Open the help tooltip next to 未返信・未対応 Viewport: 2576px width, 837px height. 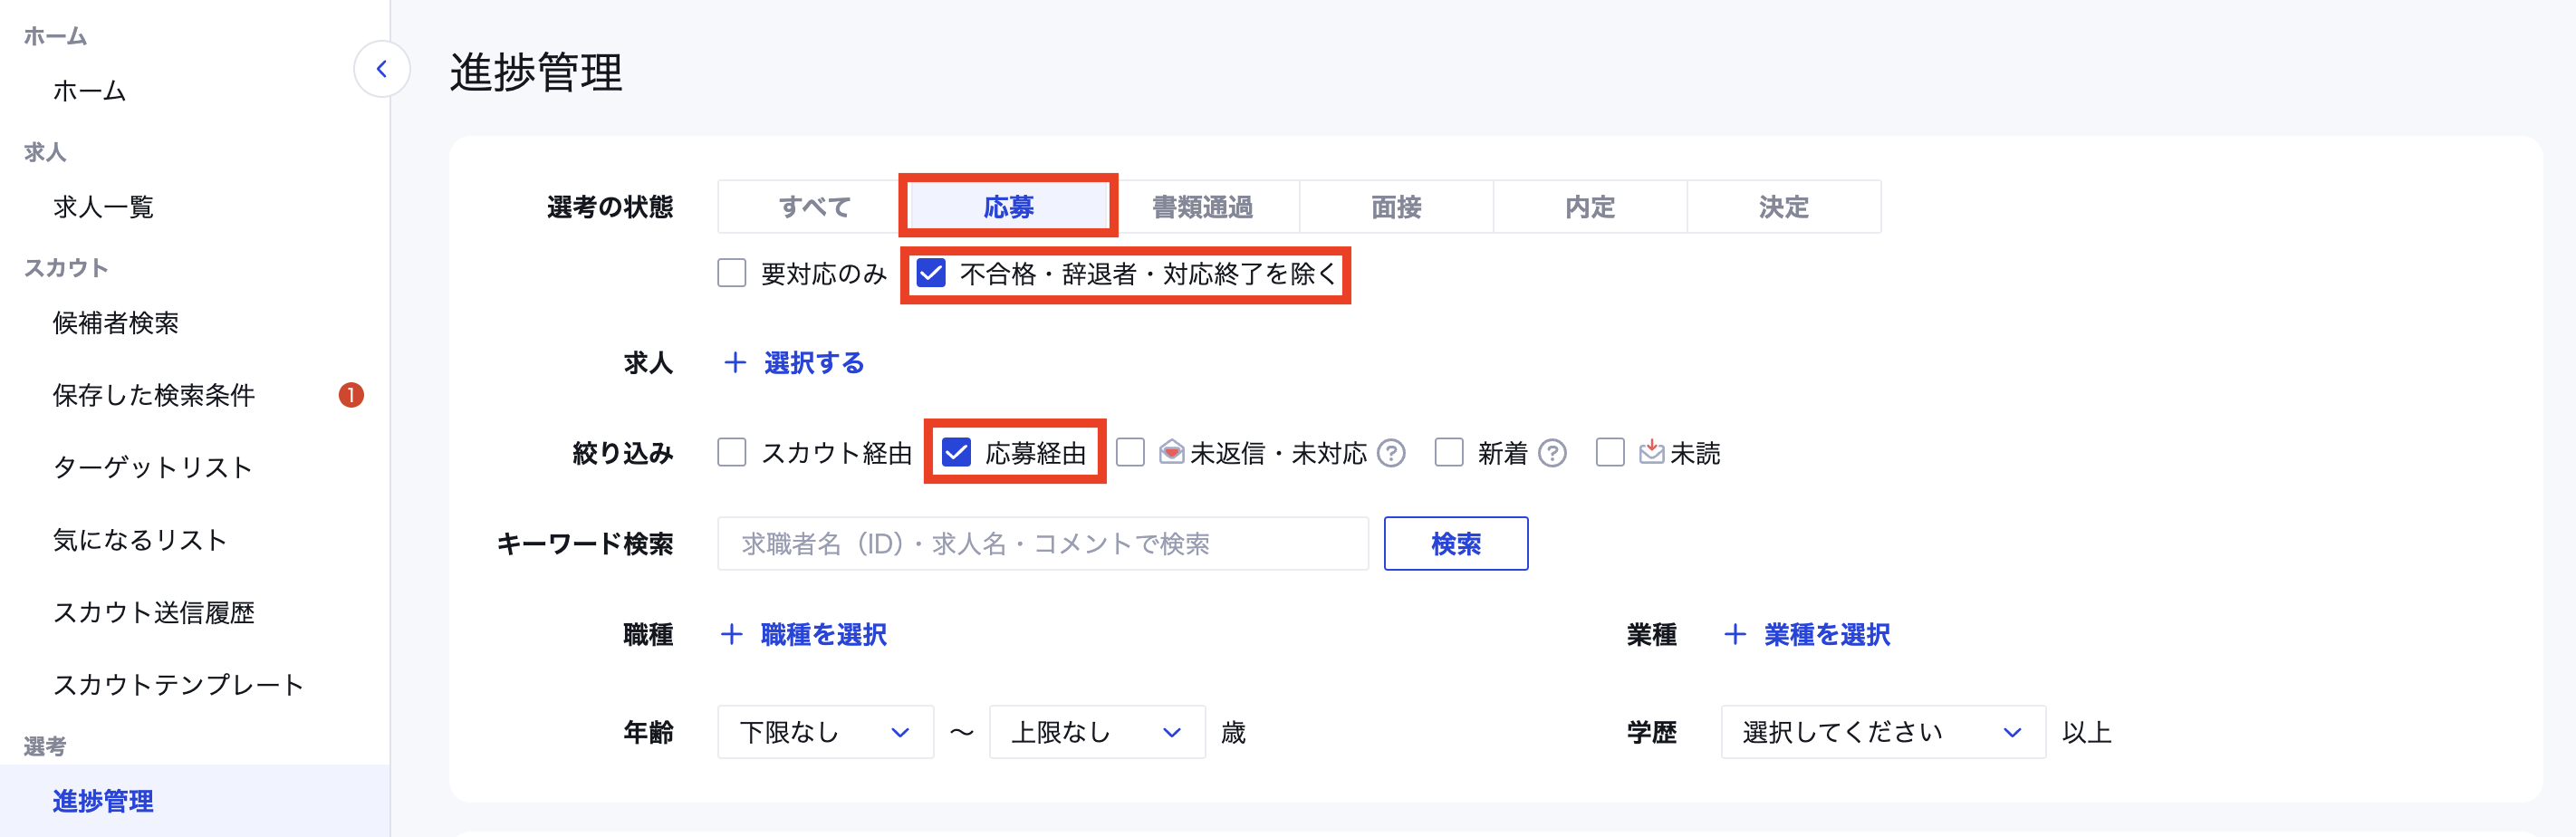1391,453
